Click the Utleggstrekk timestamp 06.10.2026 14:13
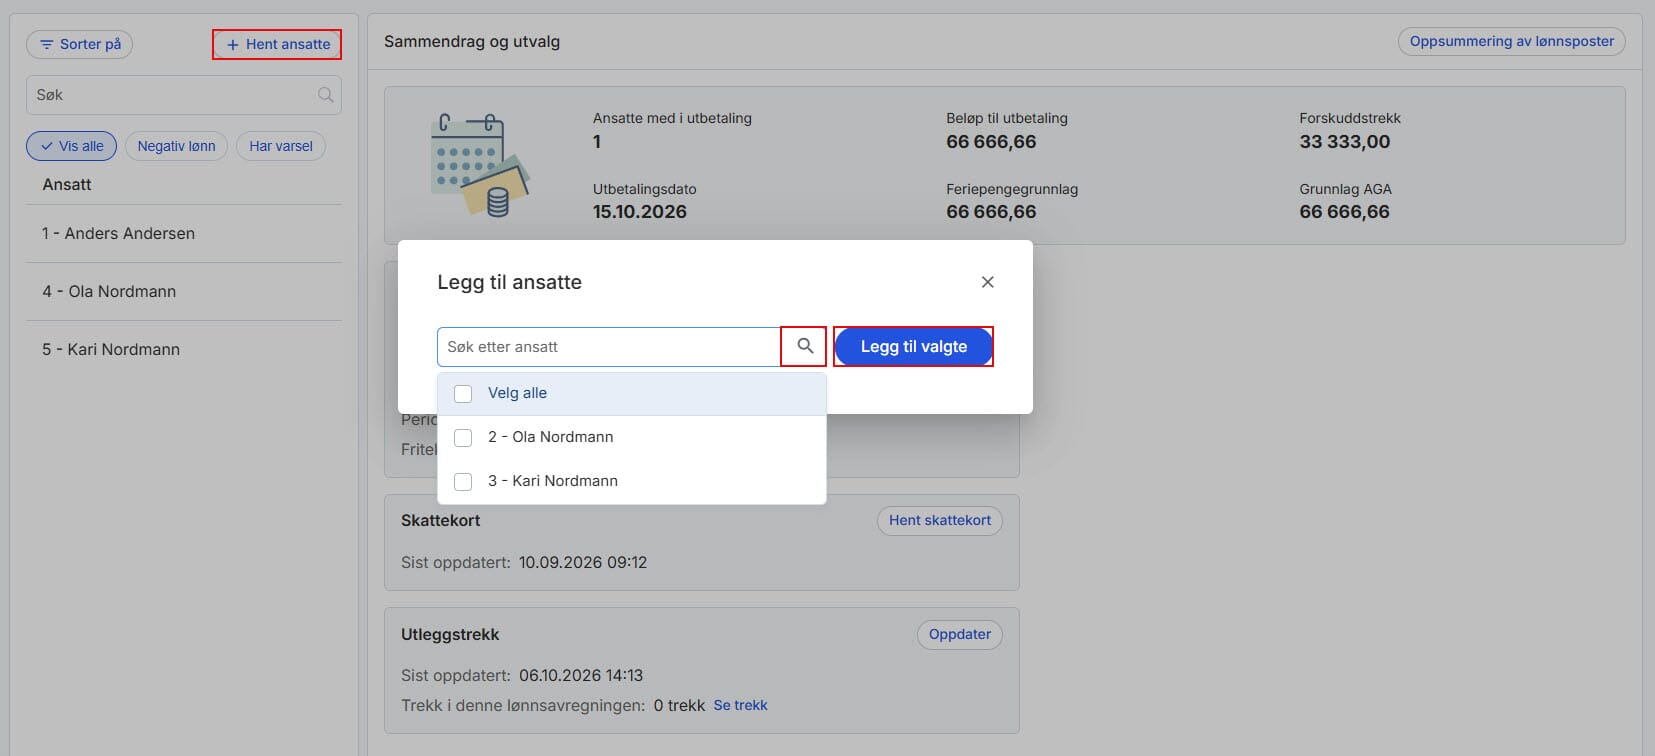 tap(581, 675)
